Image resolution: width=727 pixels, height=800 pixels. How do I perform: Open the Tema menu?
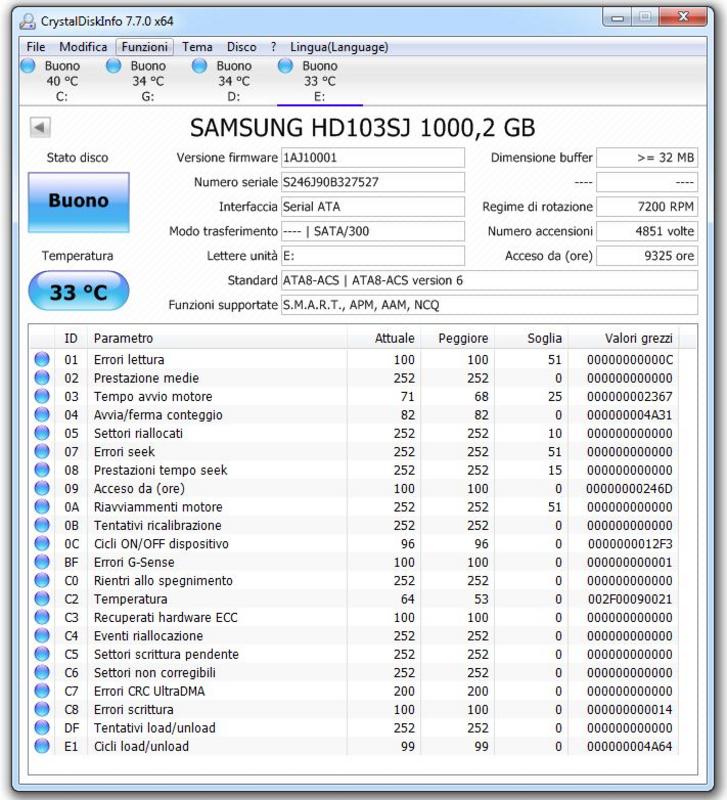(197, 47)
